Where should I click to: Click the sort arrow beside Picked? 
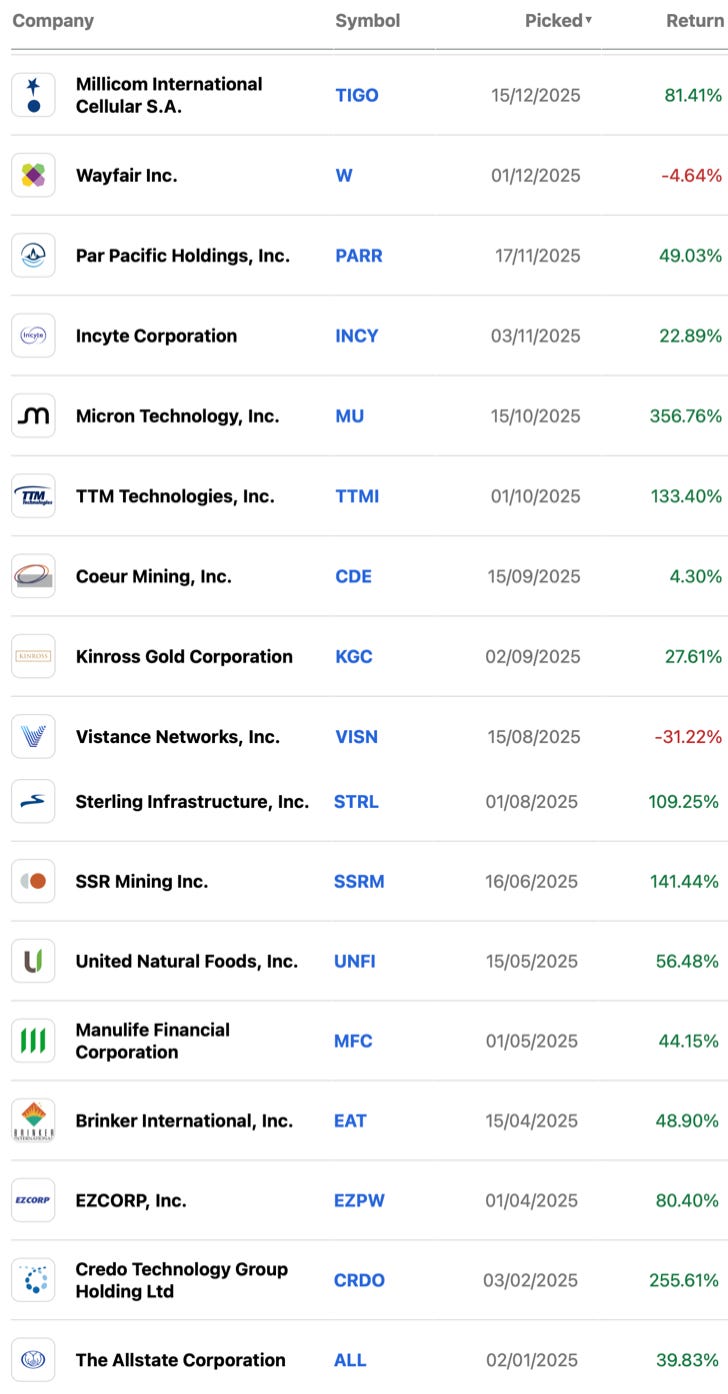click(x=589, y=20)
